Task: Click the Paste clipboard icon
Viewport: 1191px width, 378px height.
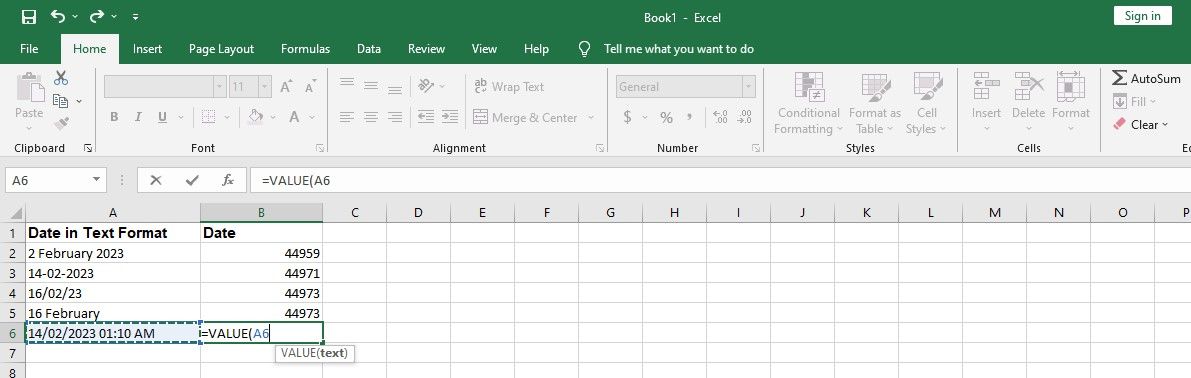Action: [x=29, y=88]
